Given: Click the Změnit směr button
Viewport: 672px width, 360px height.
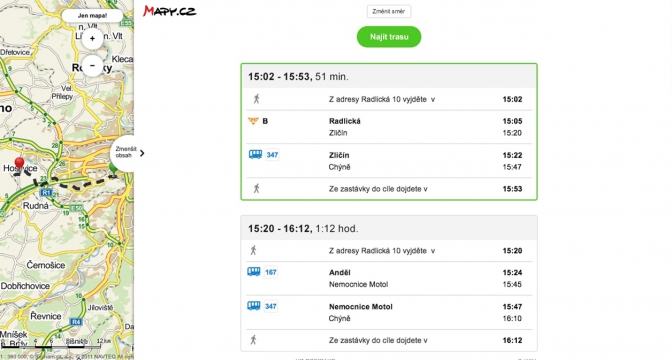Looking at the screenshot, I should coord(389,12).
